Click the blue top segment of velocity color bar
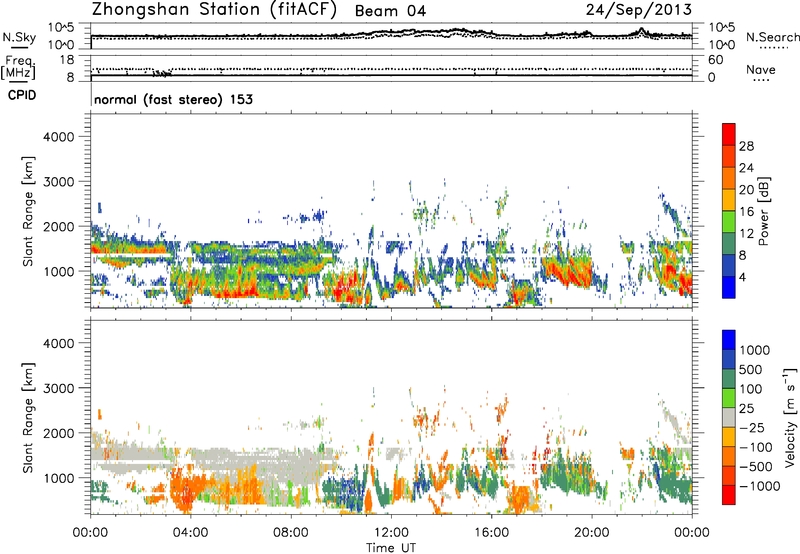The image size is (800, 554). coord(729,339)
